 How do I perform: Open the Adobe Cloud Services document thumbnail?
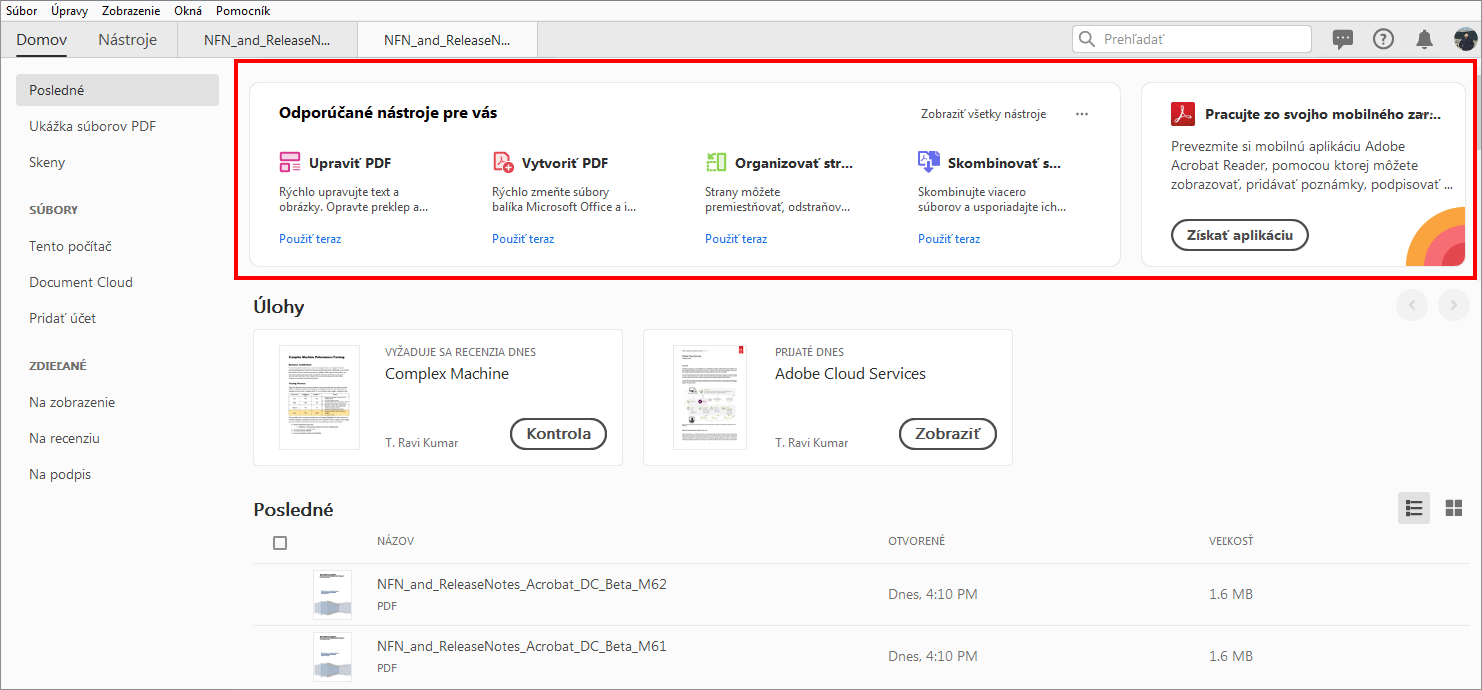710,397
